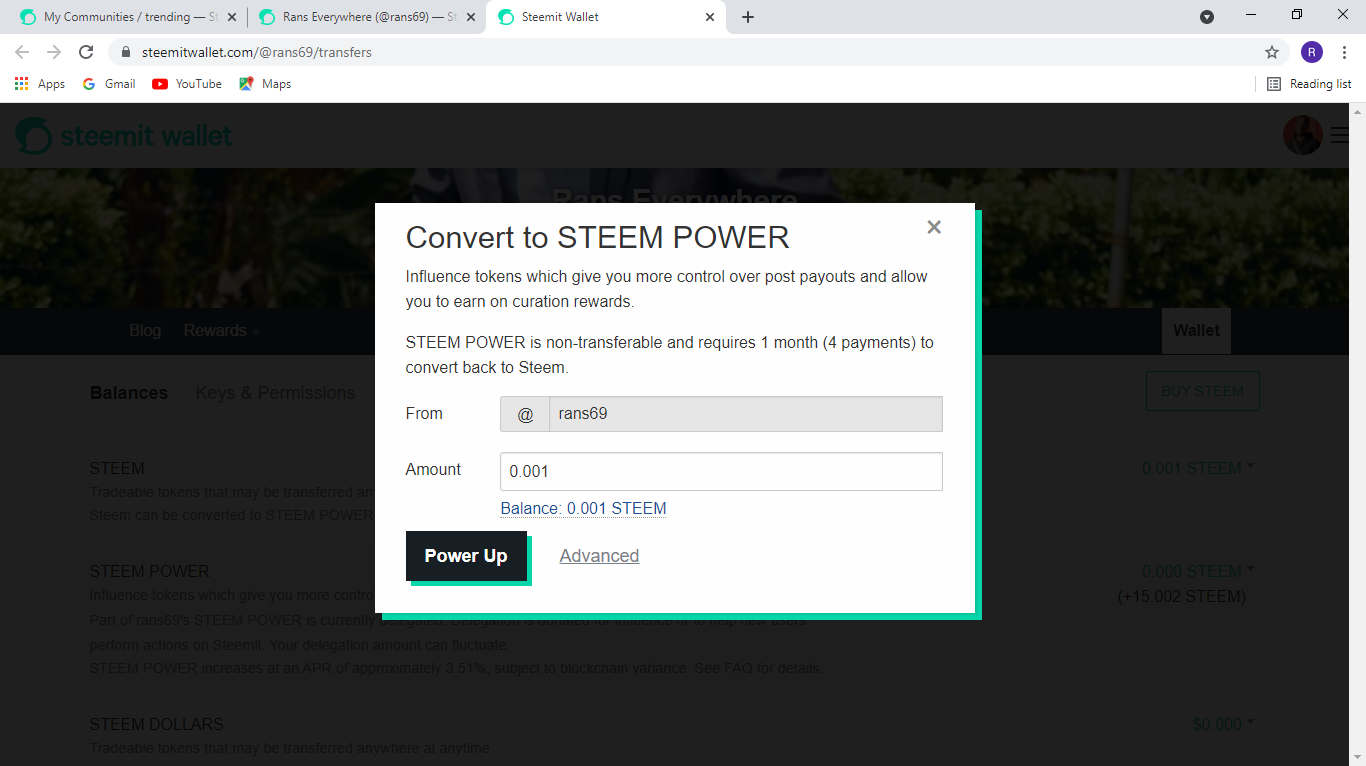The image size is (1366, 766).
Task: Open Chrome three-dot menu
Action: pyautogui.click(x=1344, y=52)
